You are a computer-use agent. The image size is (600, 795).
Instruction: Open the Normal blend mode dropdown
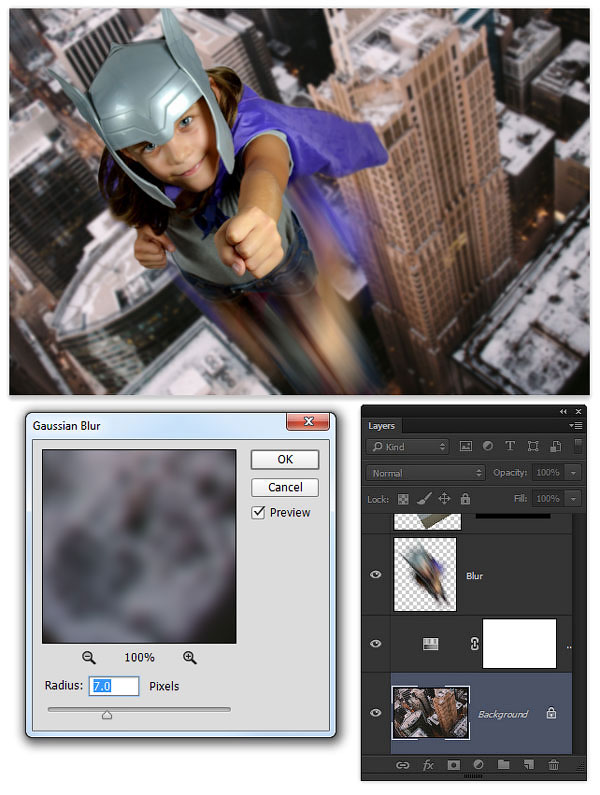coord(425,473)
